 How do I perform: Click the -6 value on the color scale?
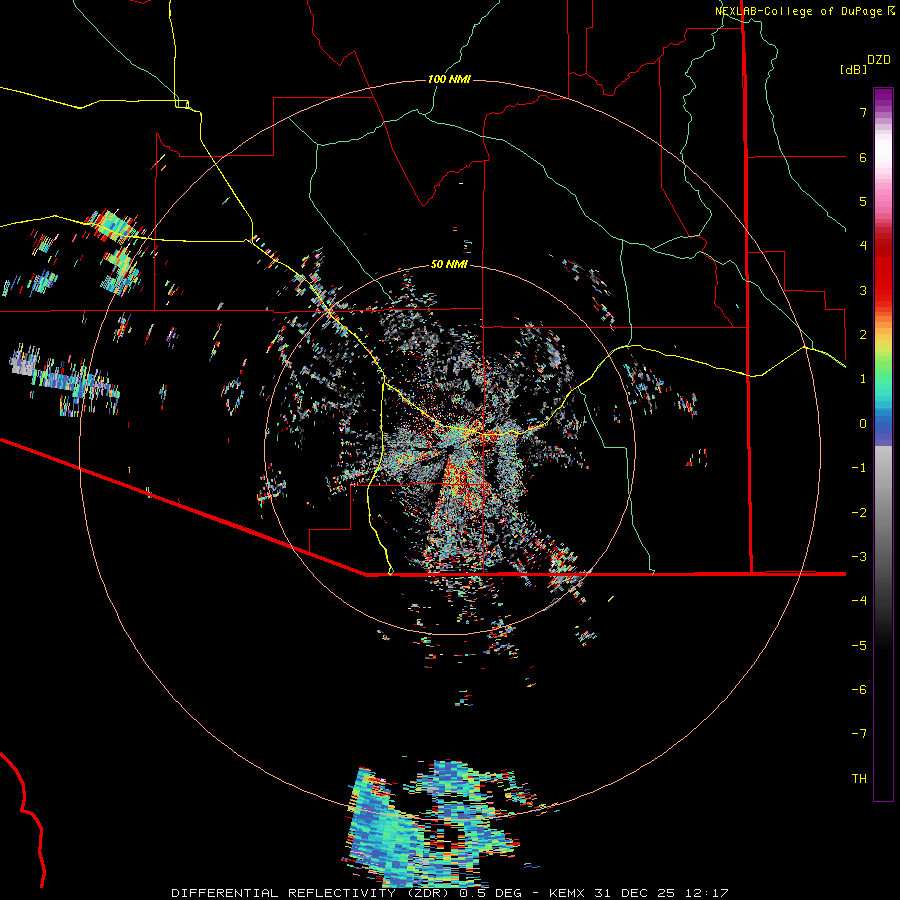pos(859,690)
